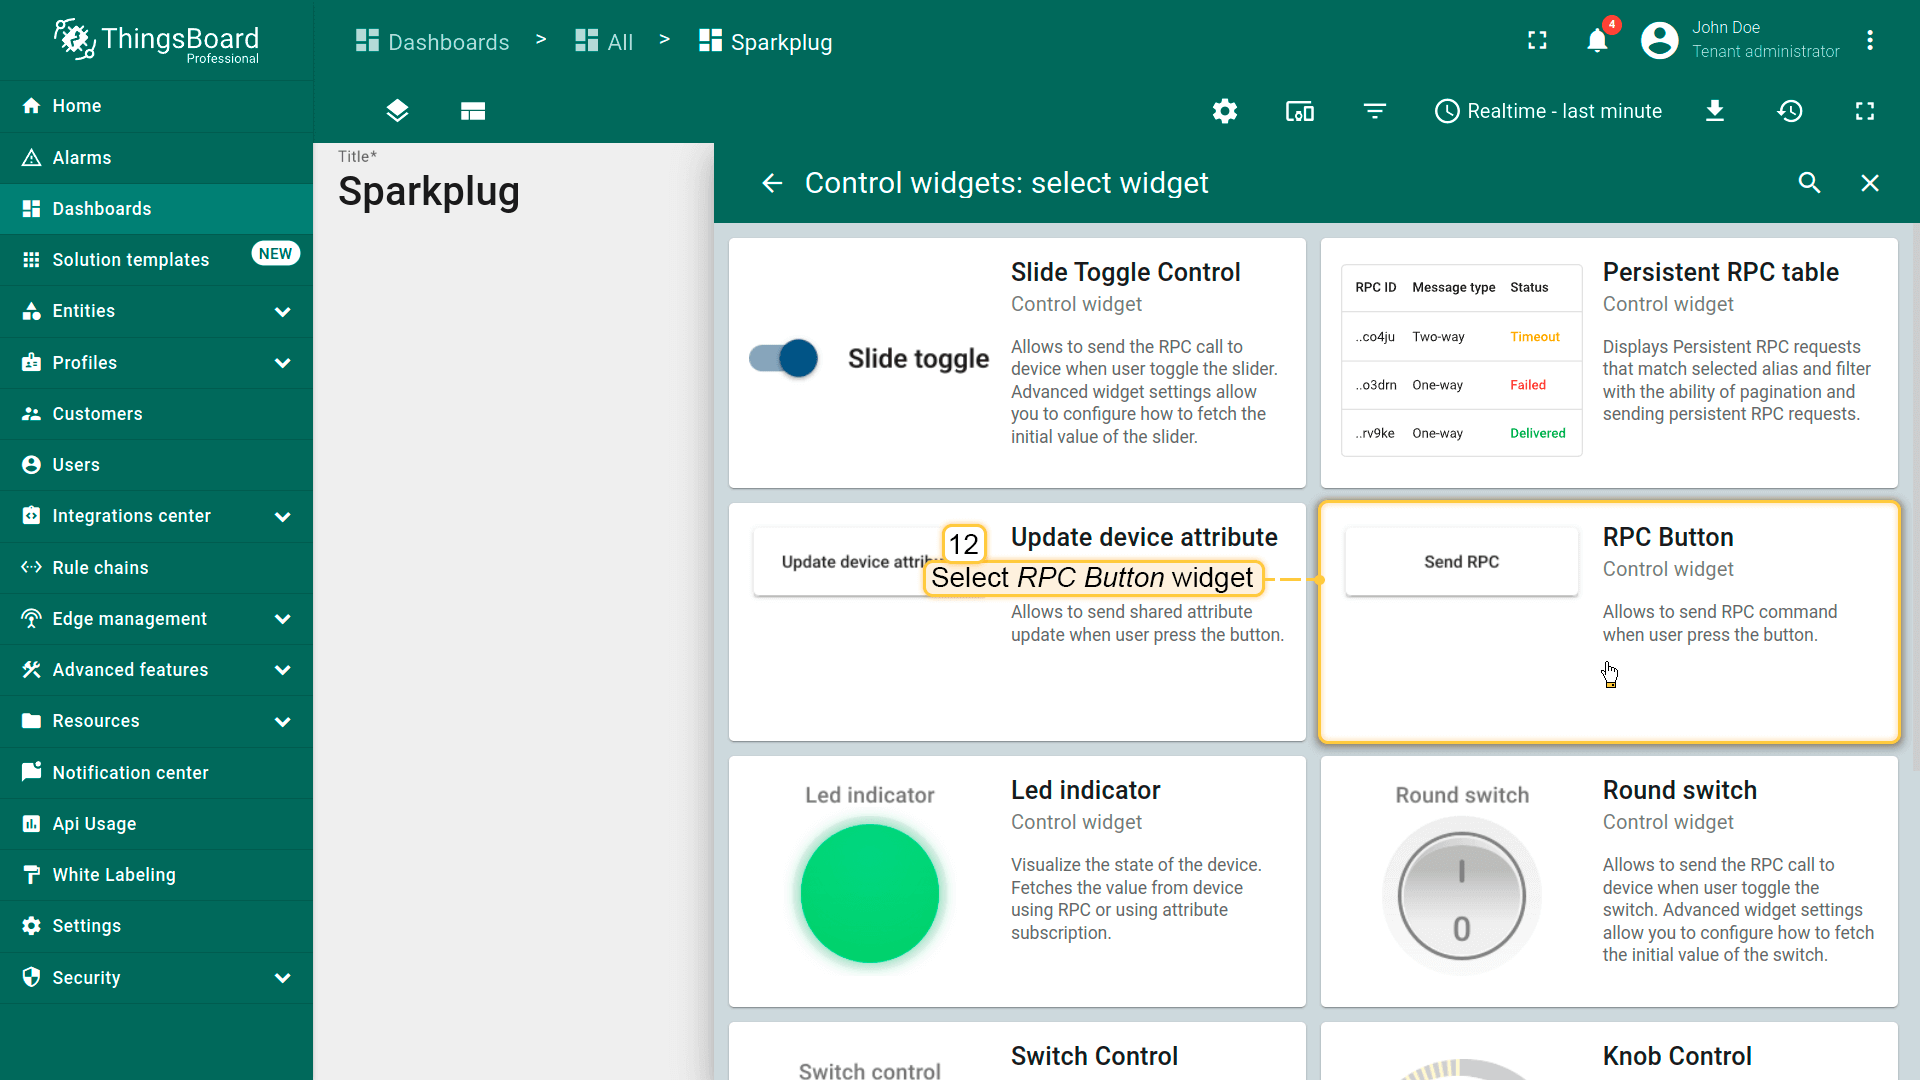Image resolution: width=1920 pixels, height=1080 pixels.
Task: Open Rule chains in sidebar
Action: (x=100, y=568)
